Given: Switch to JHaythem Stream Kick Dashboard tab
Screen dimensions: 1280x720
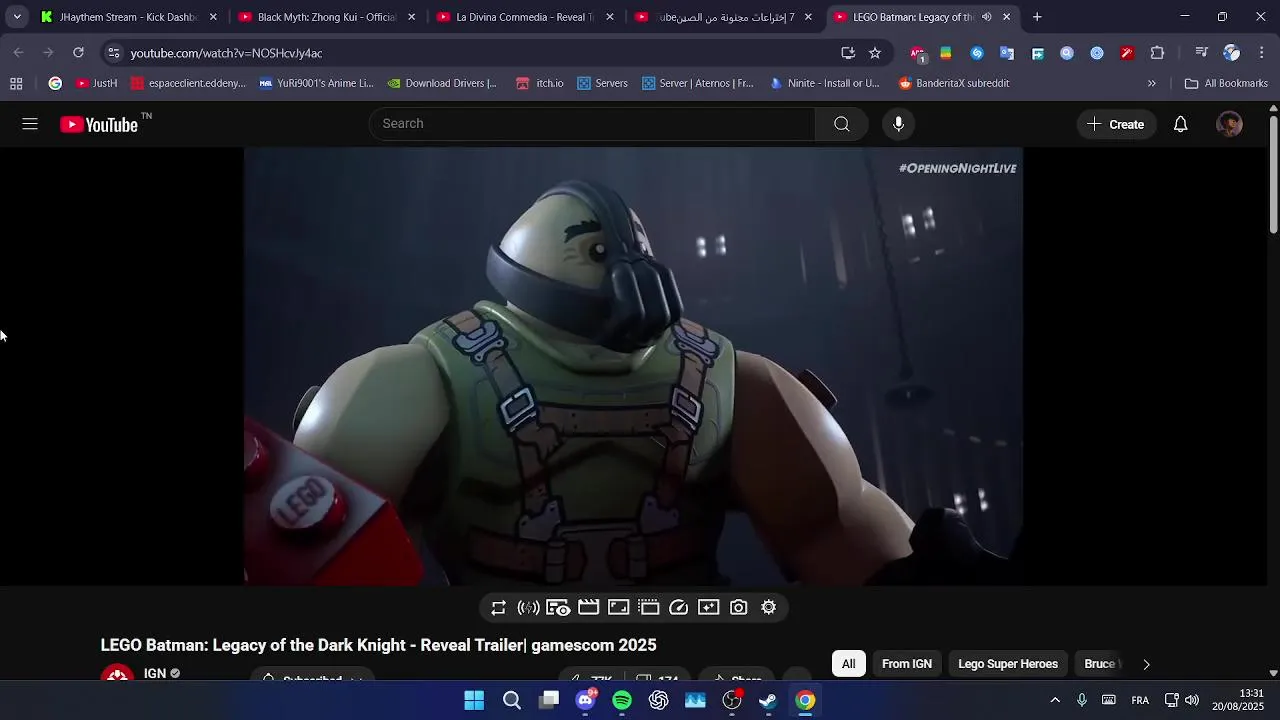Looking at the screenshot, I should click(x=129, y=17).
